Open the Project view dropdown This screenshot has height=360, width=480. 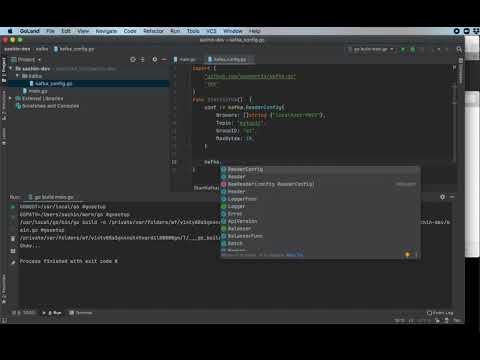click(x=26, y=60)
